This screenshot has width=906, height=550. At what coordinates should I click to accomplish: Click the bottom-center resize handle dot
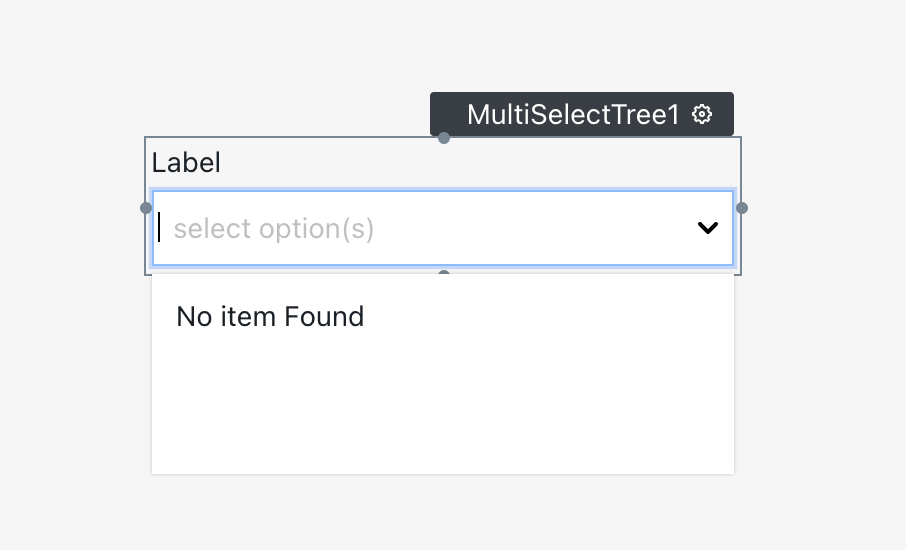[x=444, y=273]
